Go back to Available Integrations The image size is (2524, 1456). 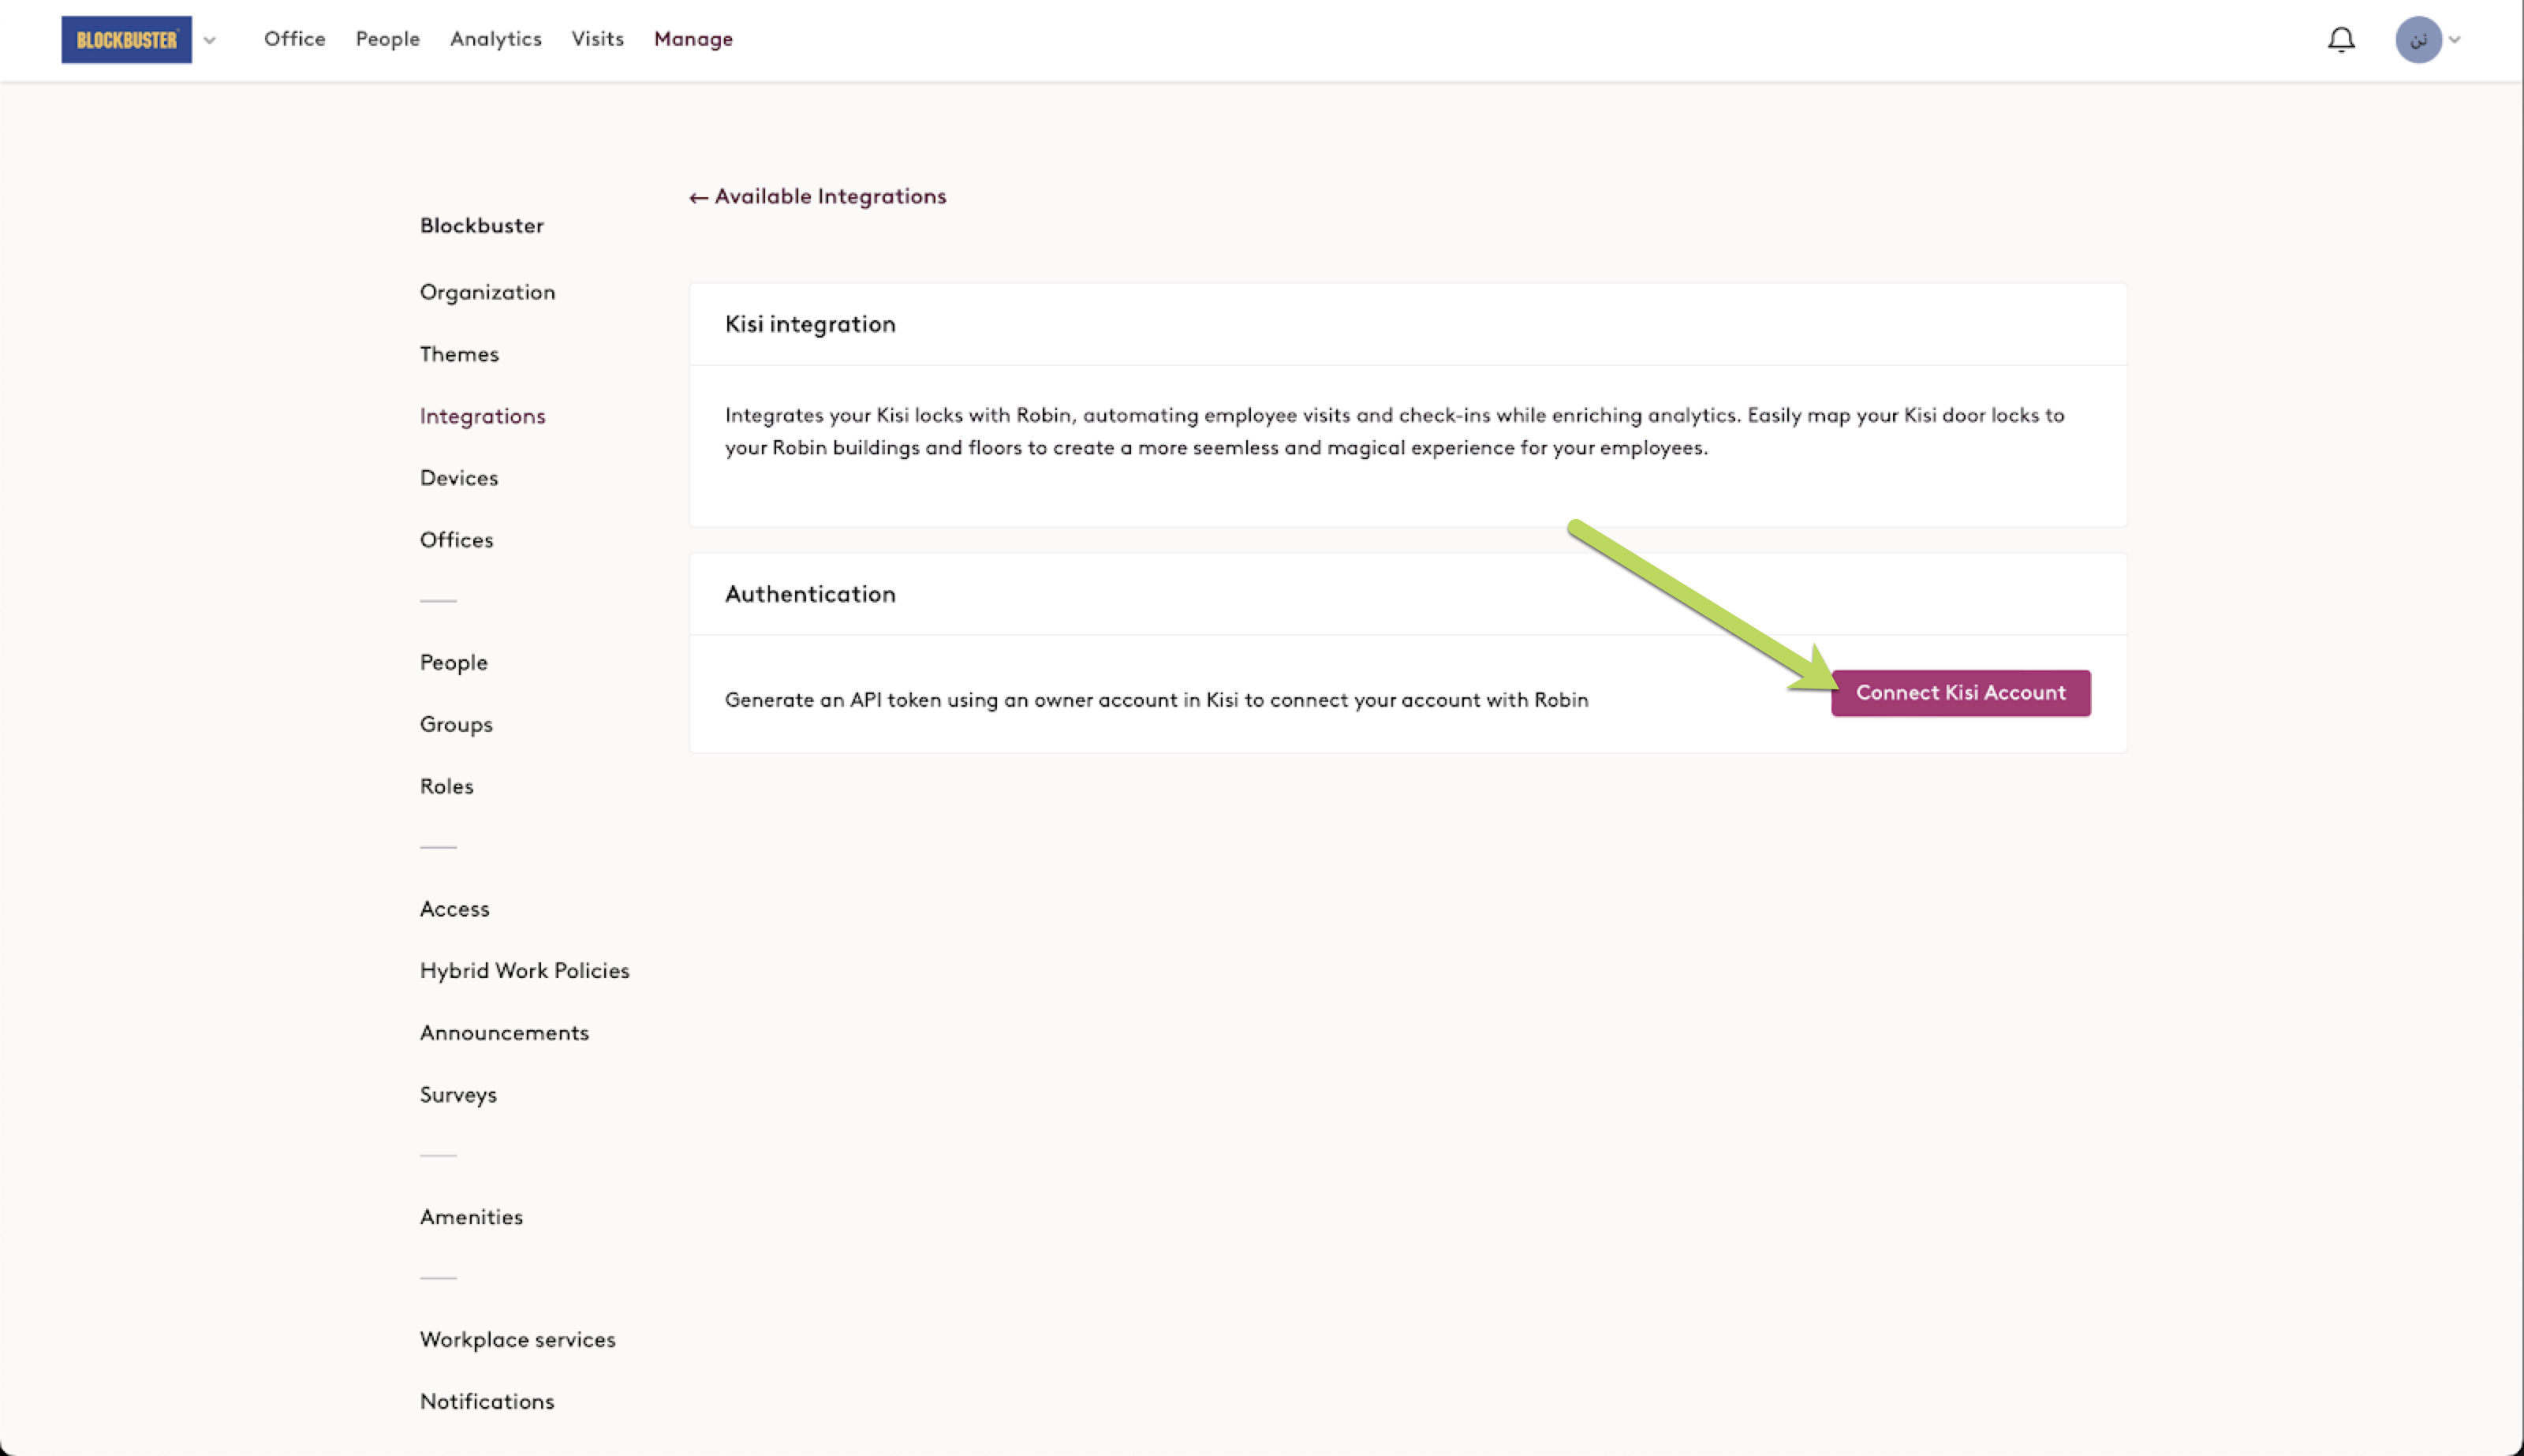(x=818, y=196)
